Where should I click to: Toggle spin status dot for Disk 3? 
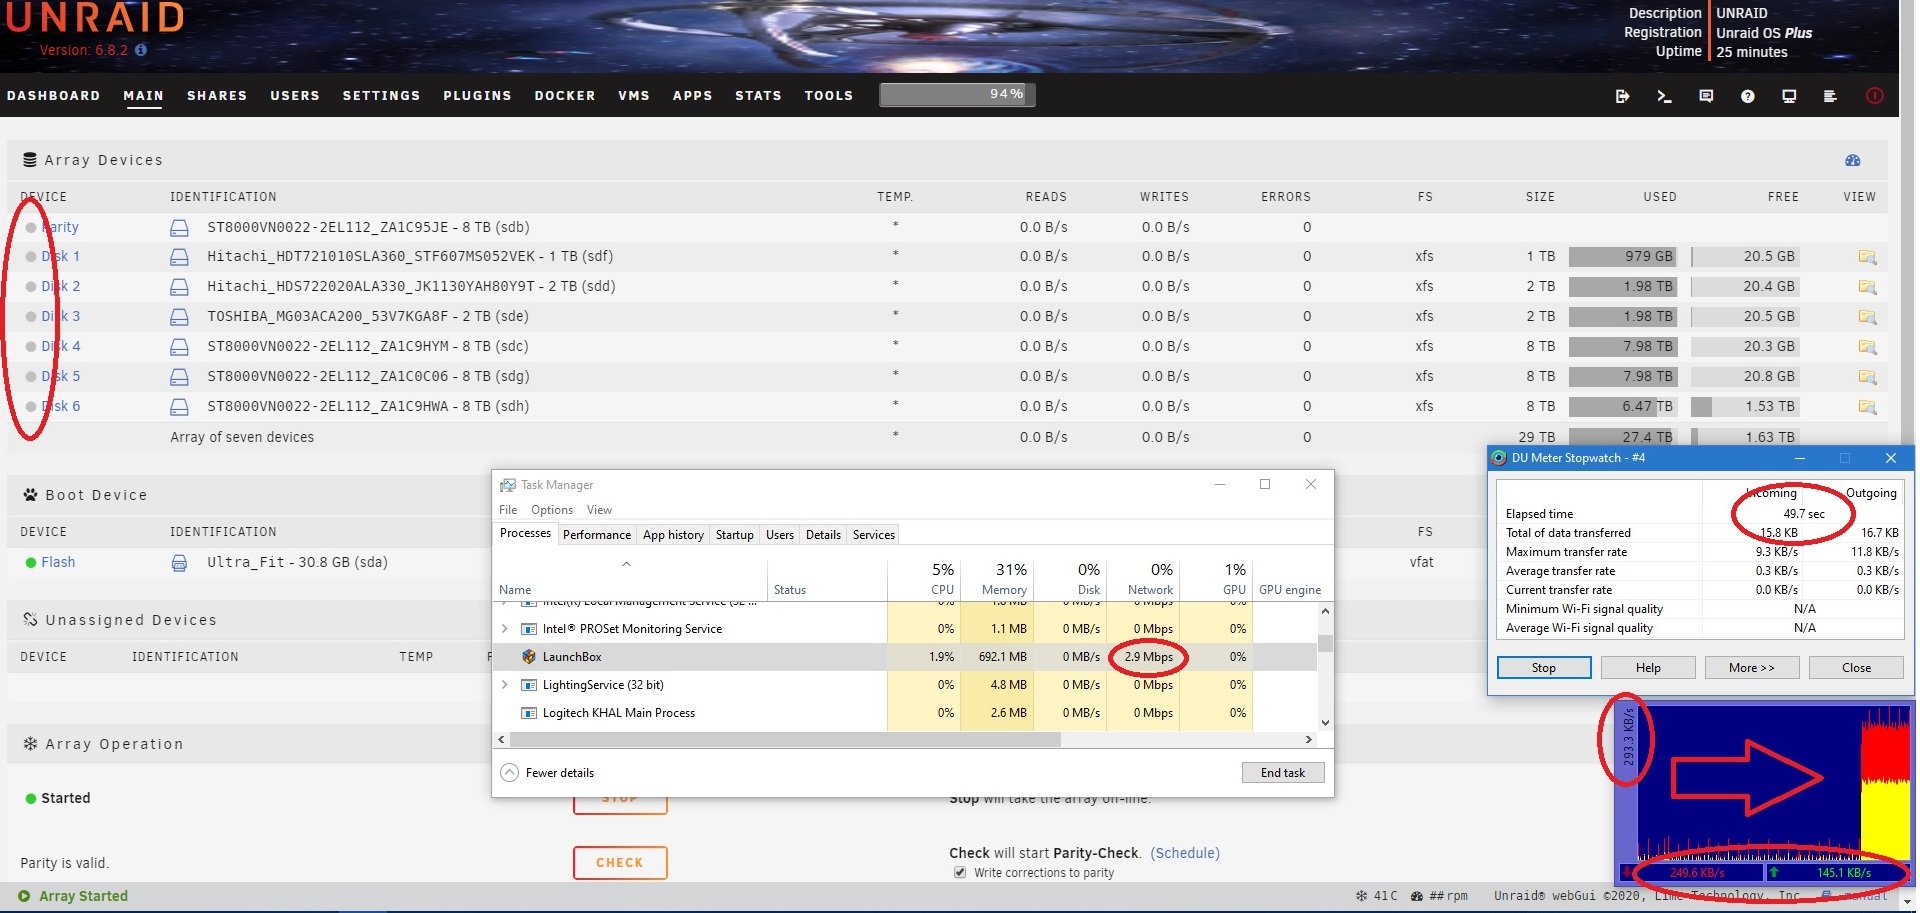[x=31, y=317]
